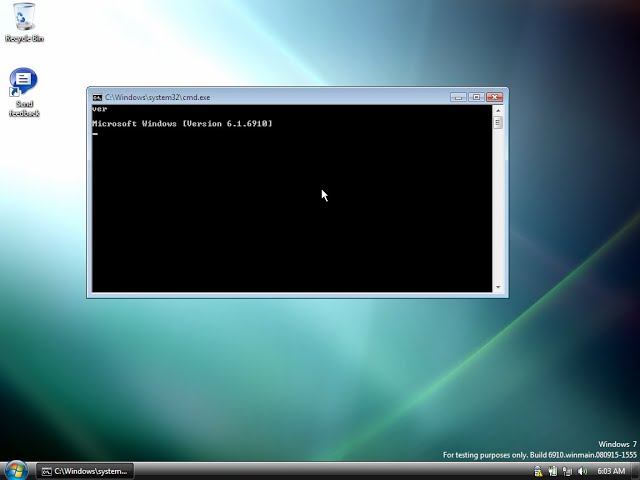Click the Show desktop button at taskbar end

(x=635, y=471)
